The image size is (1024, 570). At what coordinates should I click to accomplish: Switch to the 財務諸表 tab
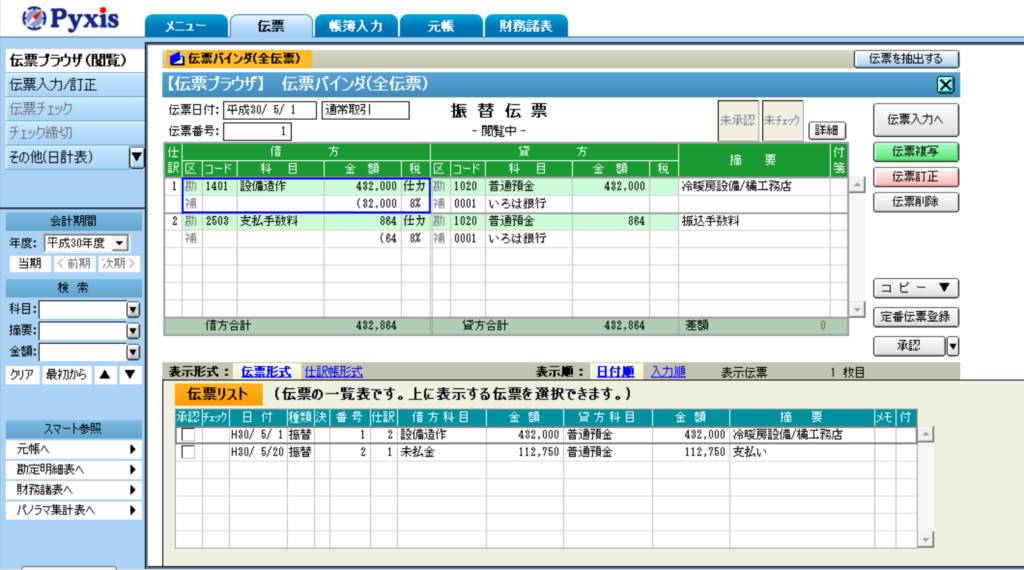point(525,26)
